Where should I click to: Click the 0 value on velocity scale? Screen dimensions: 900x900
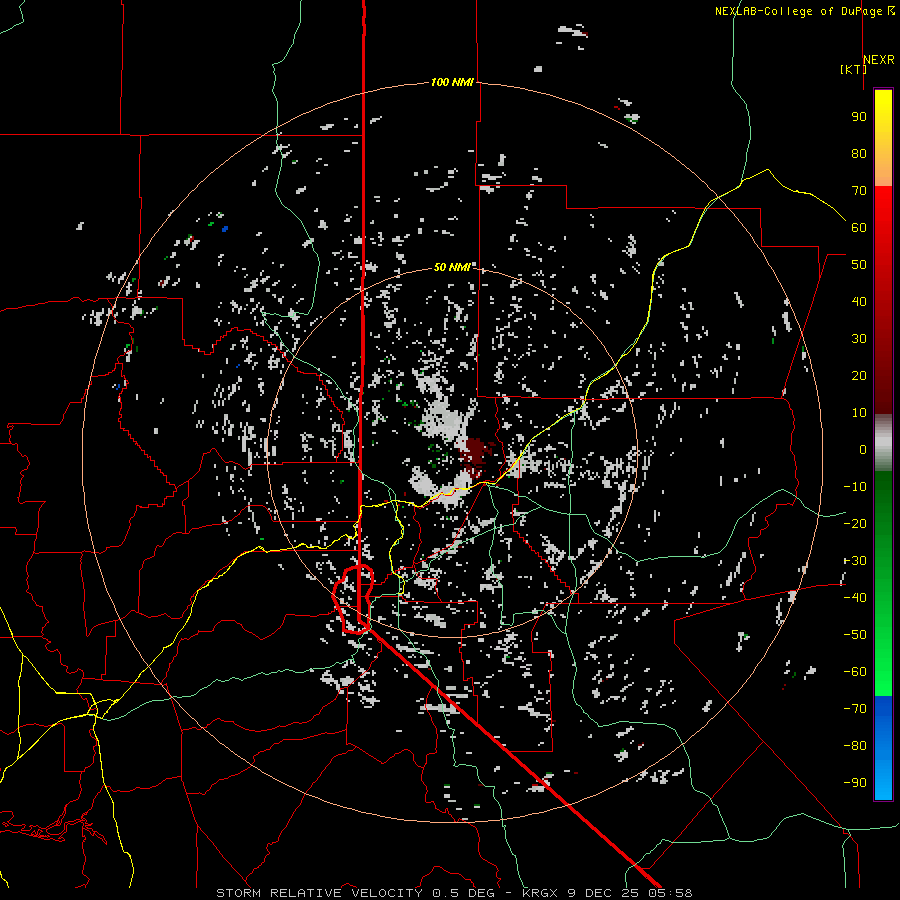pos(863,449)
